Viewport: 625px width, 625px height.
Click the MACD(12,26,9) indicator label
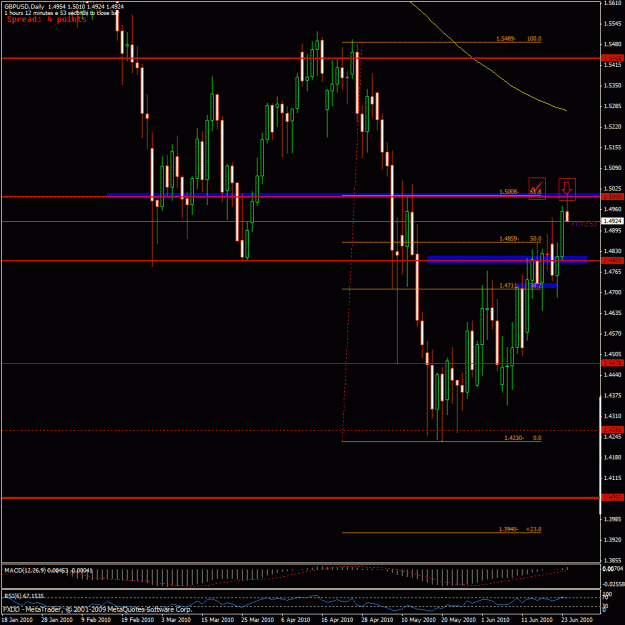[49, 571]
